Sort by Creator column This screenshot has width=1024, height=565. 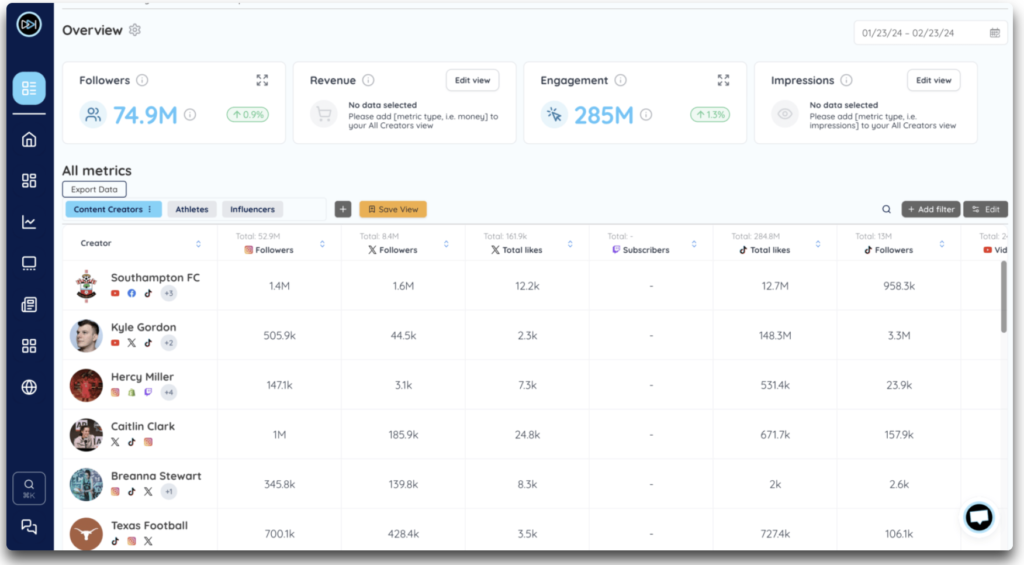click(x=198, y=244)
